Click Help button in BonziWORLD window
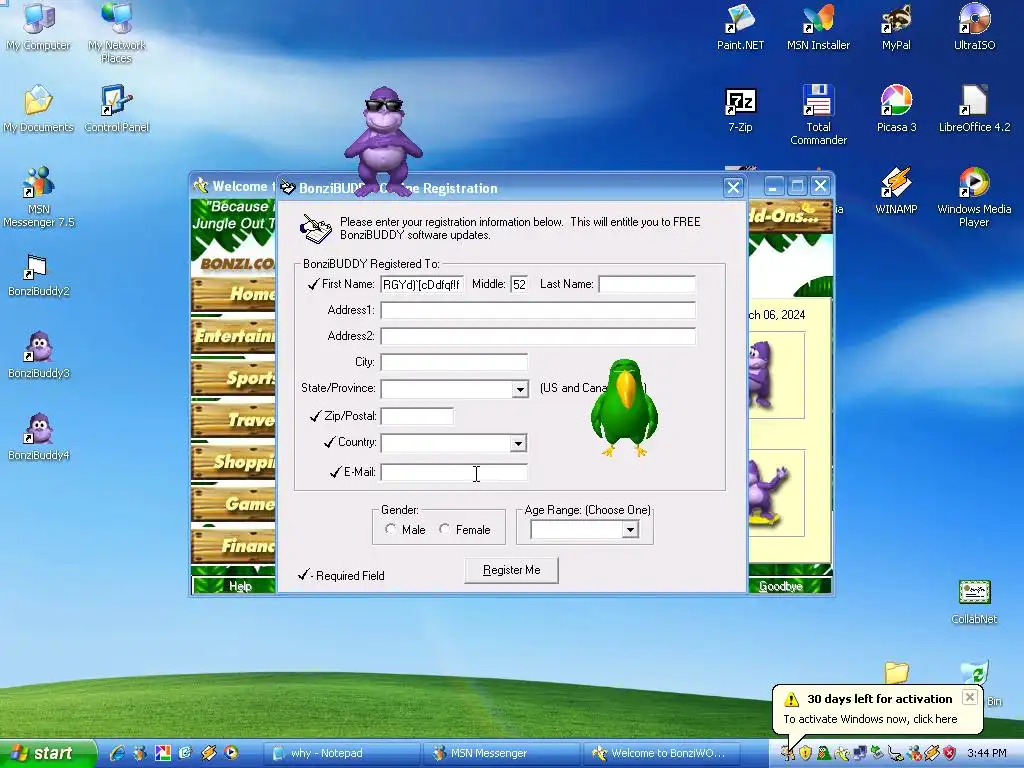Viewport: 1024px width, 768px height. (x=233, y=586)
